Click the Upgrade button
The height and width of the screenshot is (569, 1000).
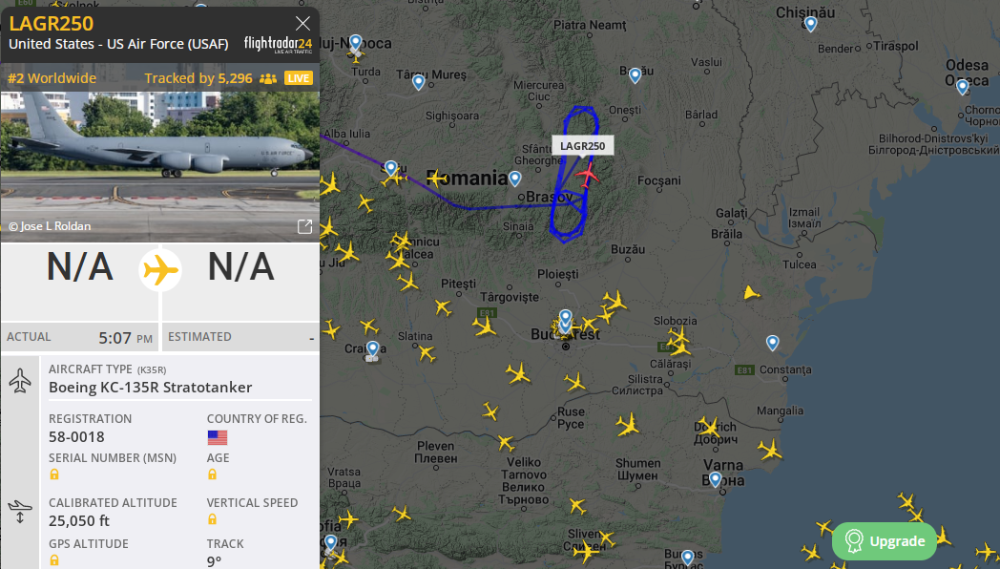click(885, 542)
